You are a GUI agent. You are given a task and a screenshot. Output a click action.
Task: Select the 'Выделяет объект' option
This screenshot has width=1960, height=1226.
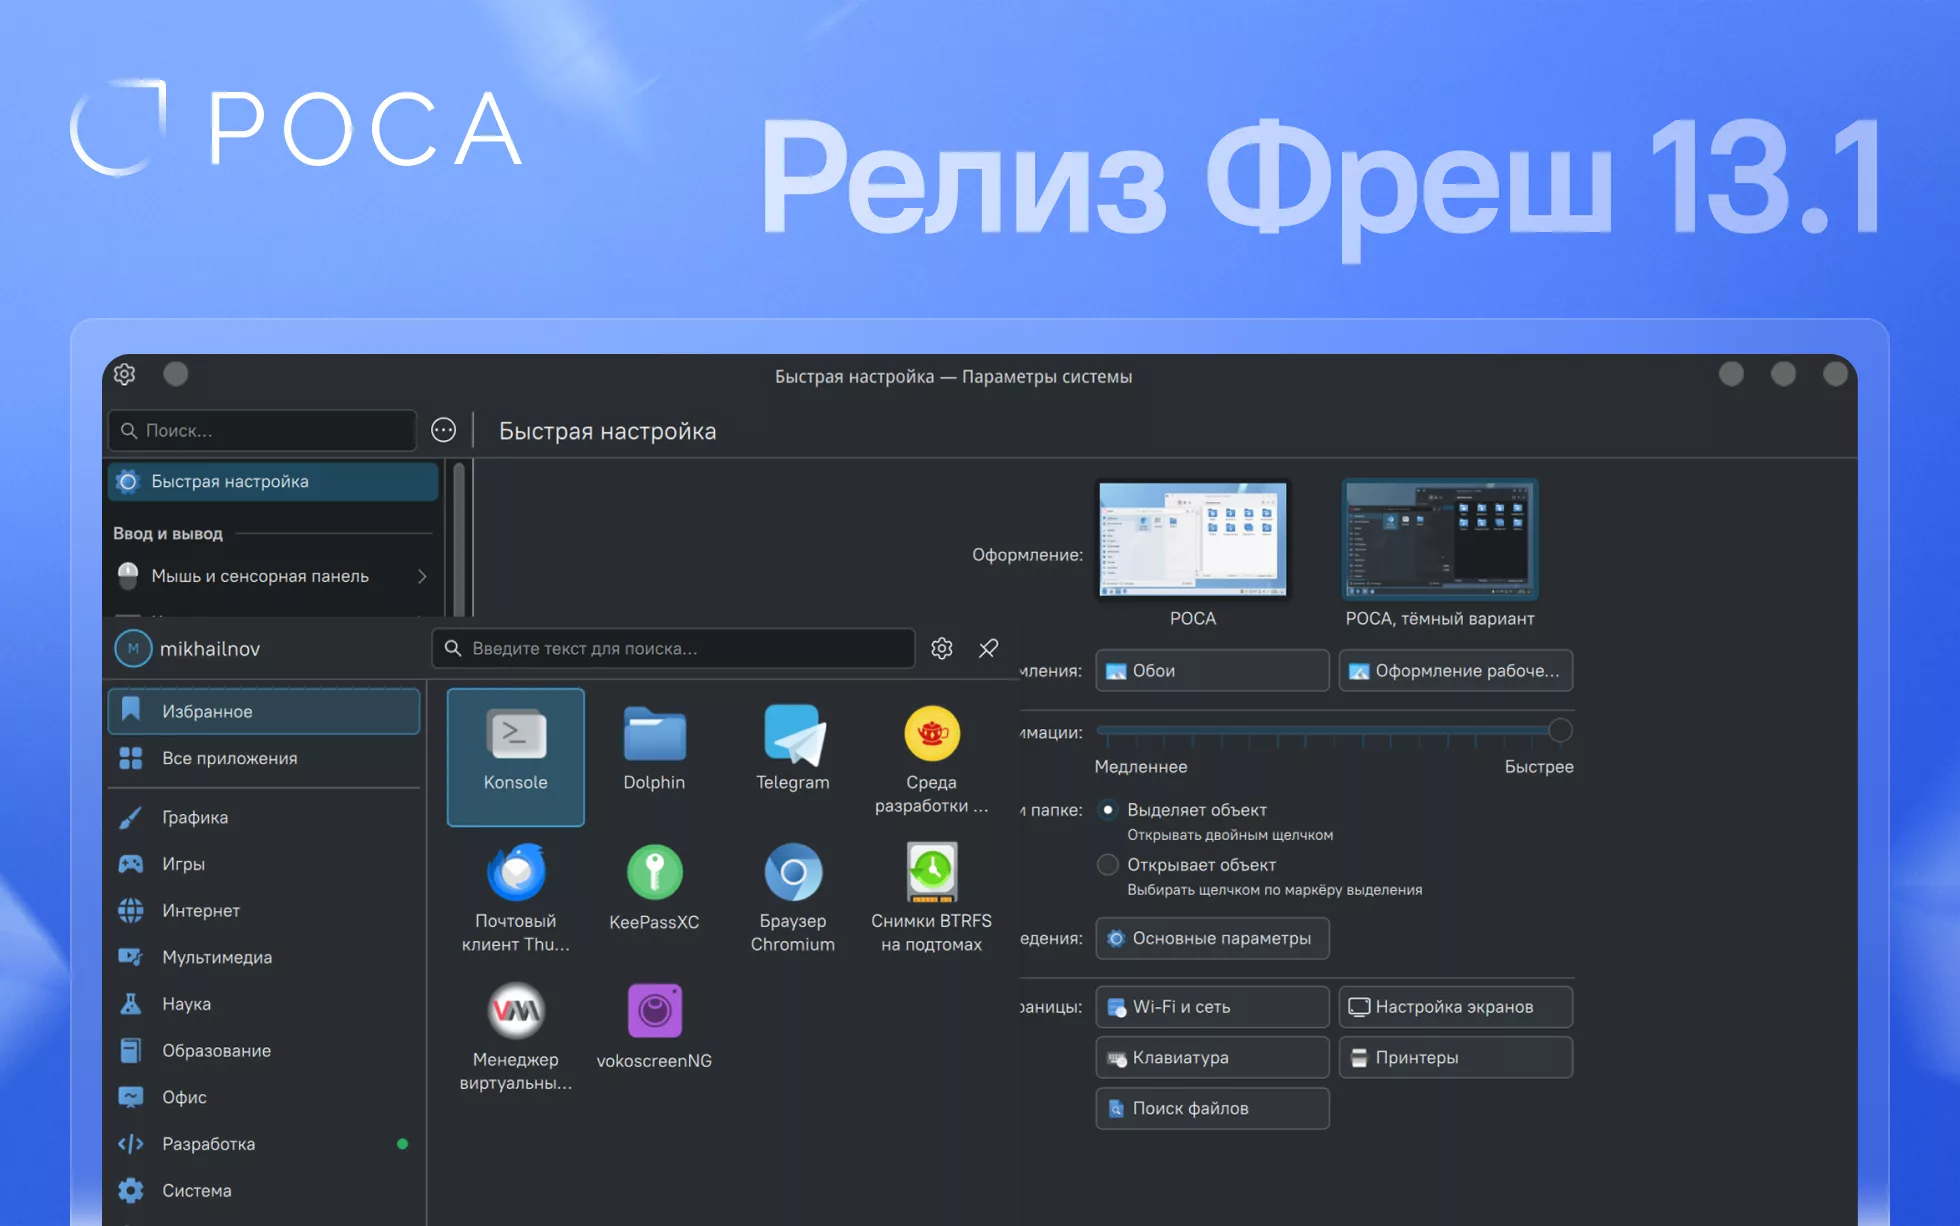point(1109,810)
